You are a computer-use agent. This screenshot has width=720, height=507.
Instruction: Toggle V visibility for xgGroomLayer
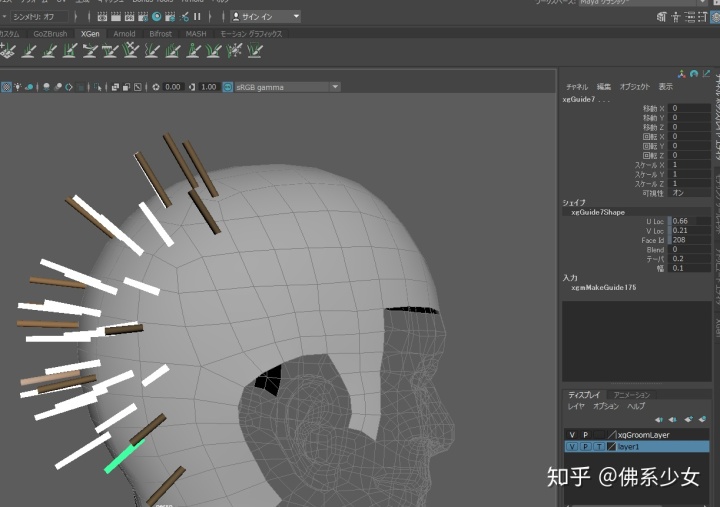572,435
